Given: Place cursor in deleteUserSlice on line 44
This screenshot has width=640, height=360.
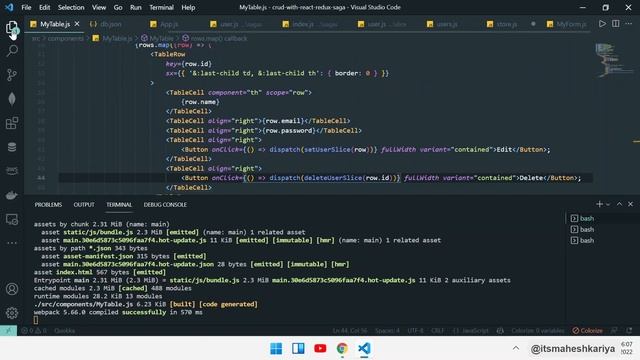Looking at the screenshot, I should (x=333, y=178).
